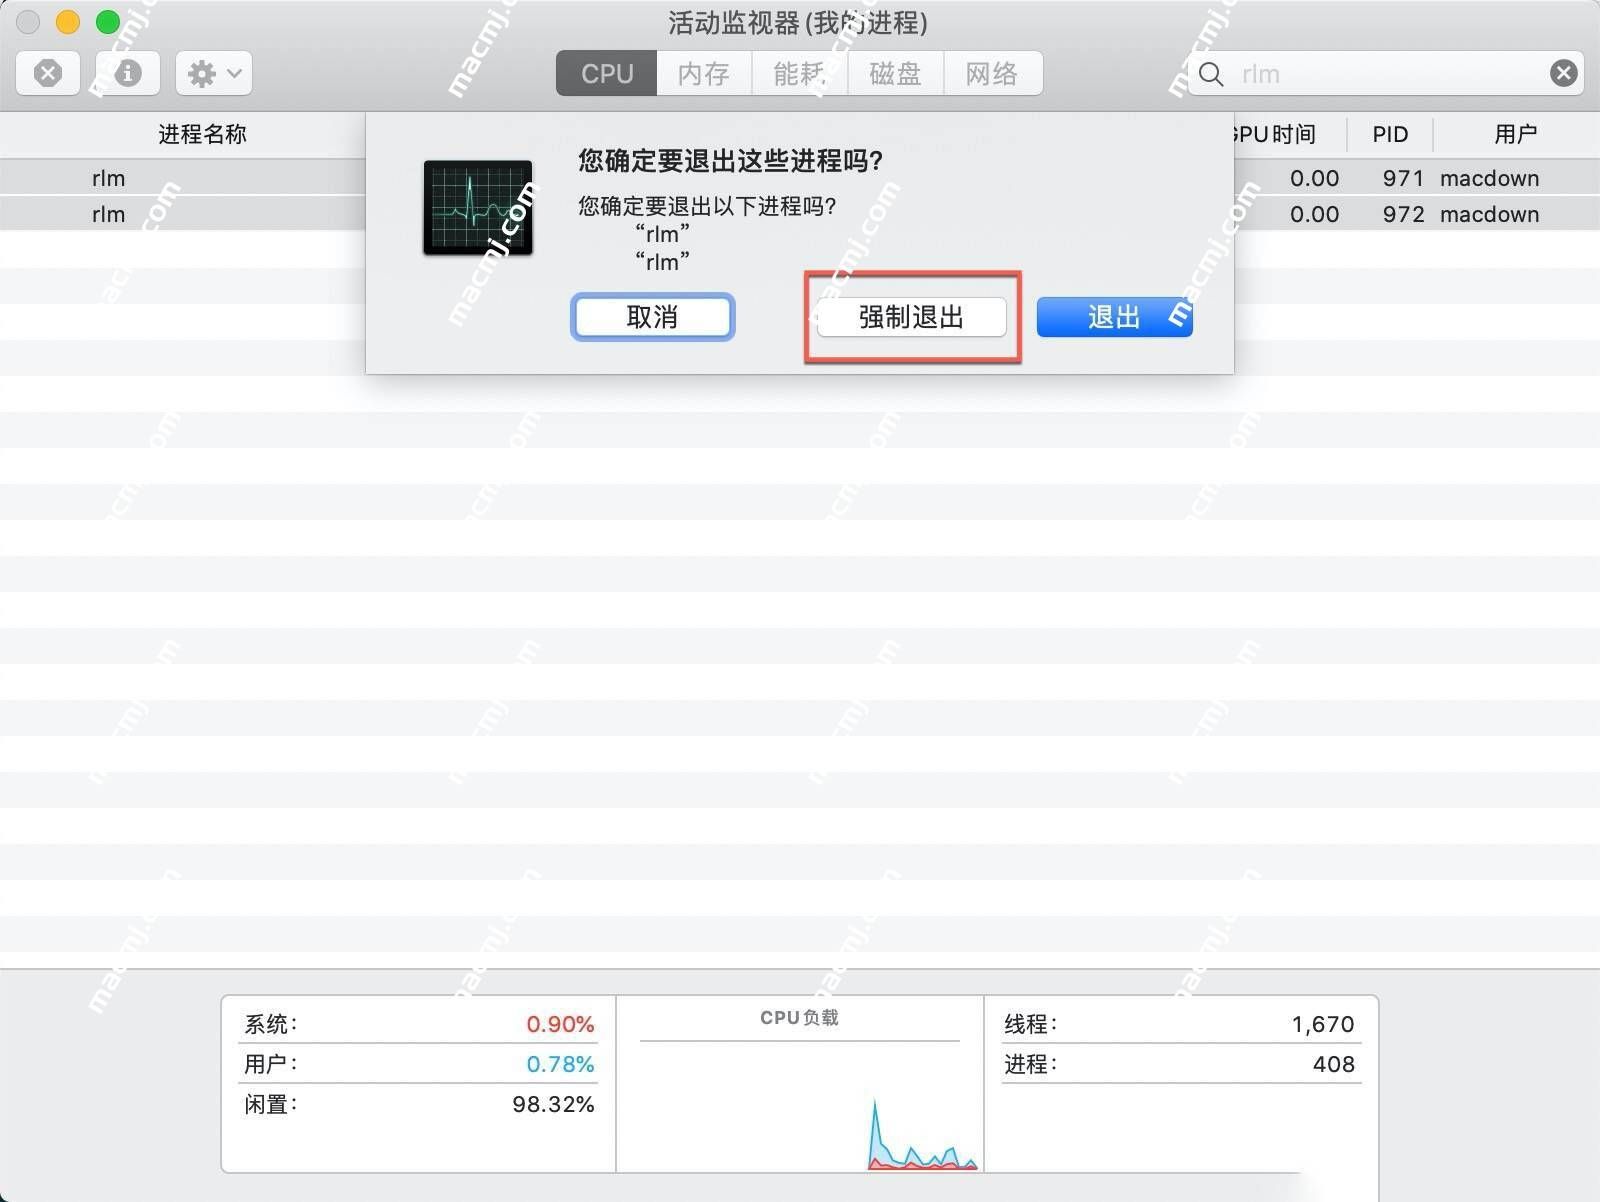
Task: Click 用户 0.78% value
Action: point(560,1064)
